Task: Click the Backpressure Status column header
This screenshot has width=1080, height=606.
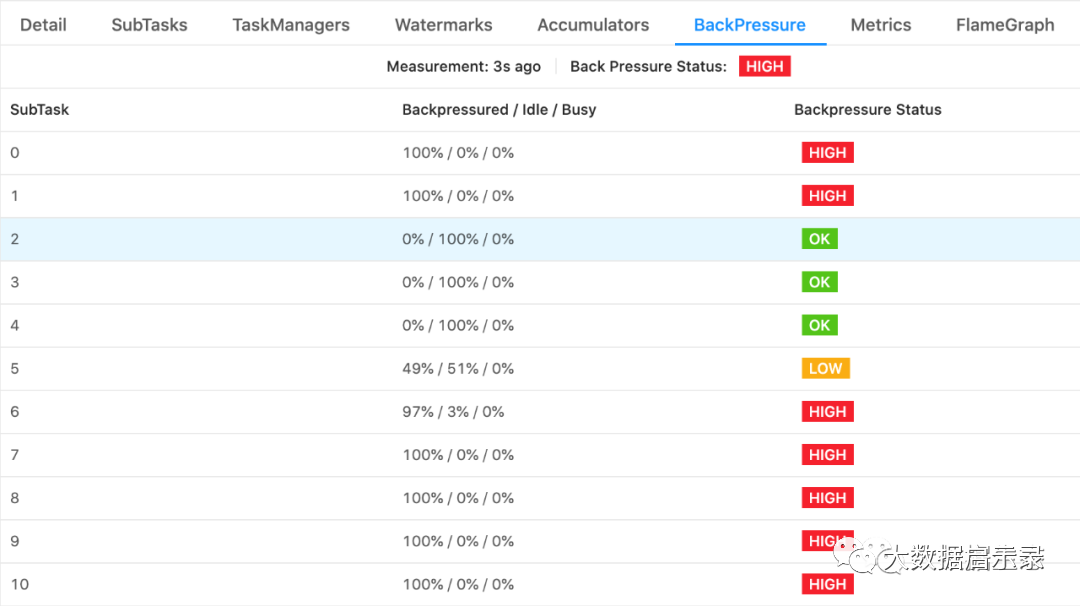Action: [867, 109]
